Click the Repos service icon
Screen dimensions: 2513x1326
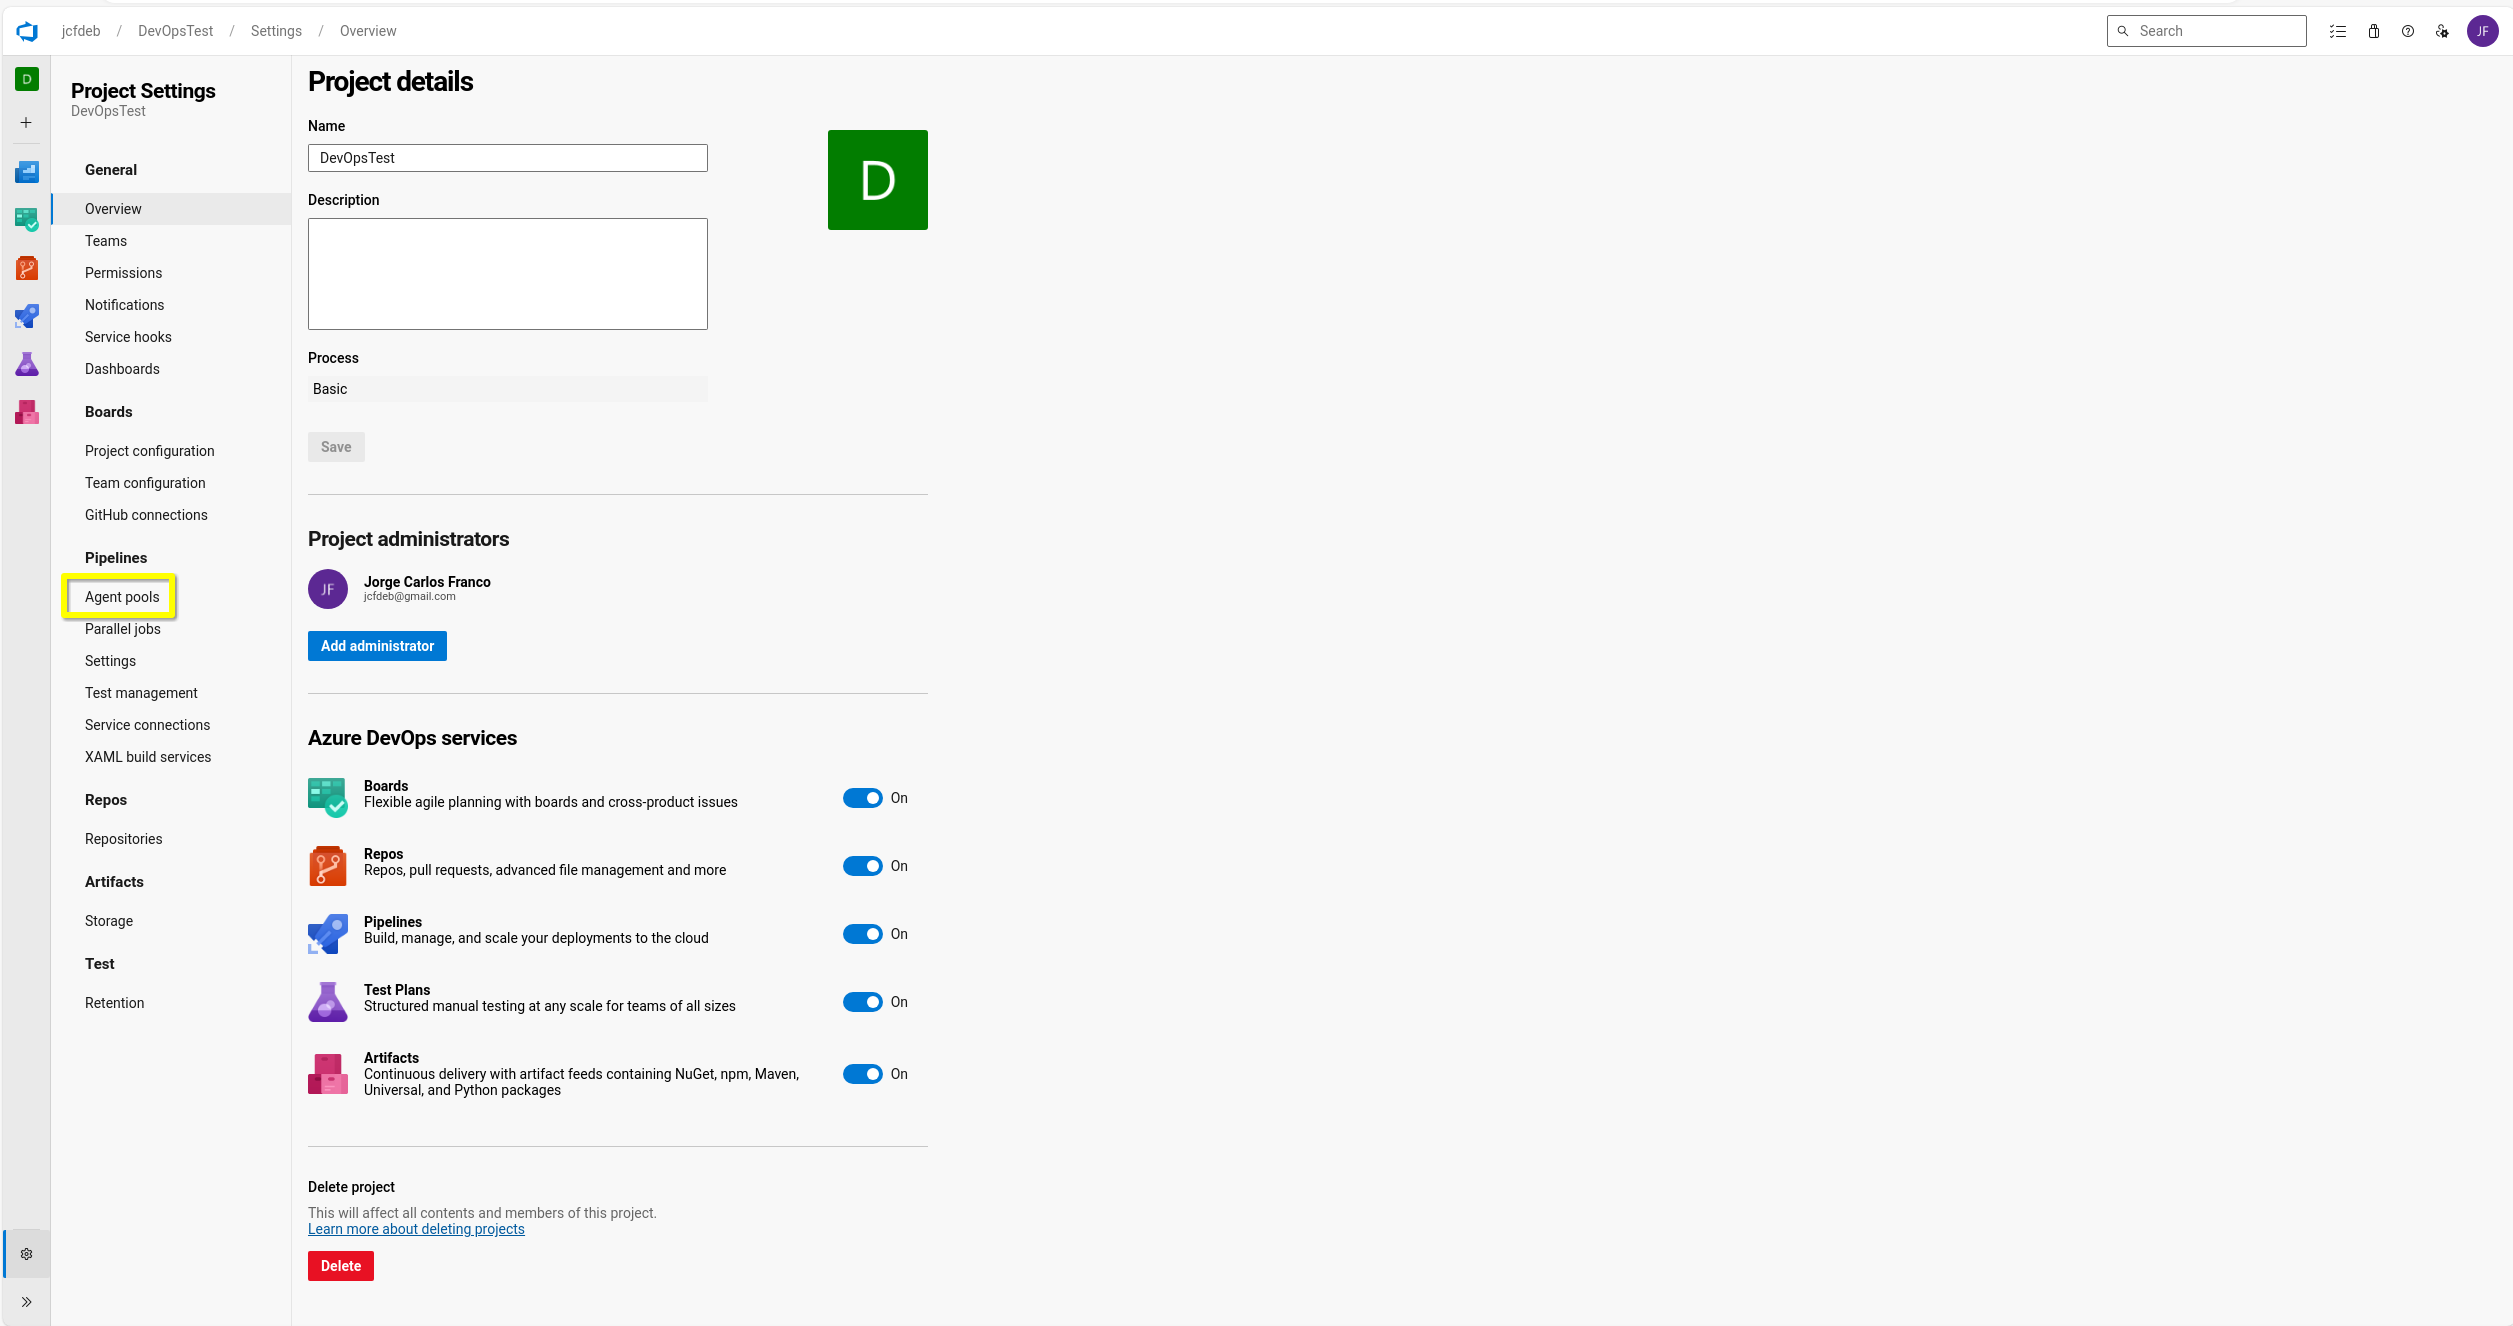coord(328,866)
